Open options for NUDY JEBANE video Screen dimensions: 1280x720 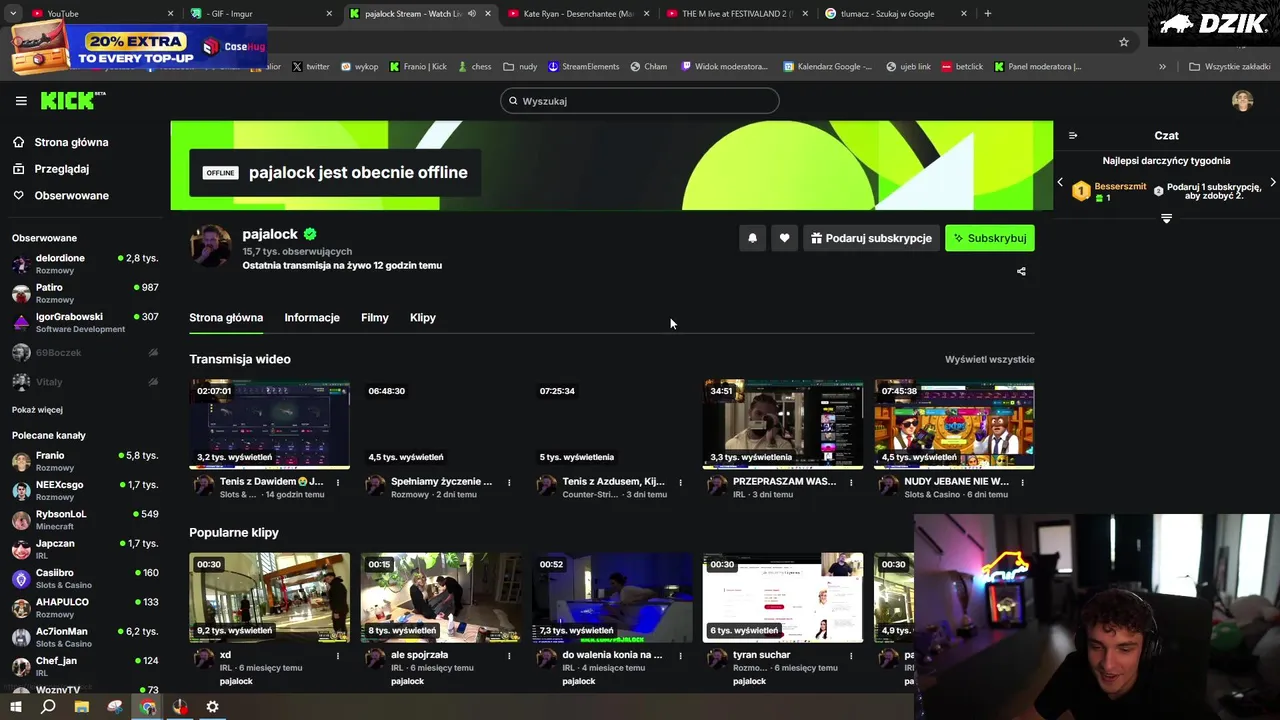click(x=1022, y=482)
